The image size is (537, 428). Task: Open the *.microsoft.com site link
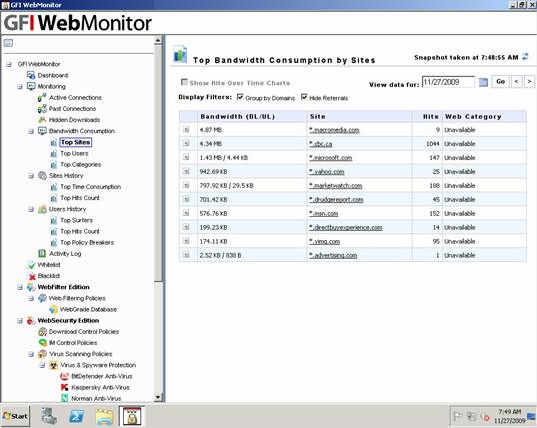pos(331,158)
